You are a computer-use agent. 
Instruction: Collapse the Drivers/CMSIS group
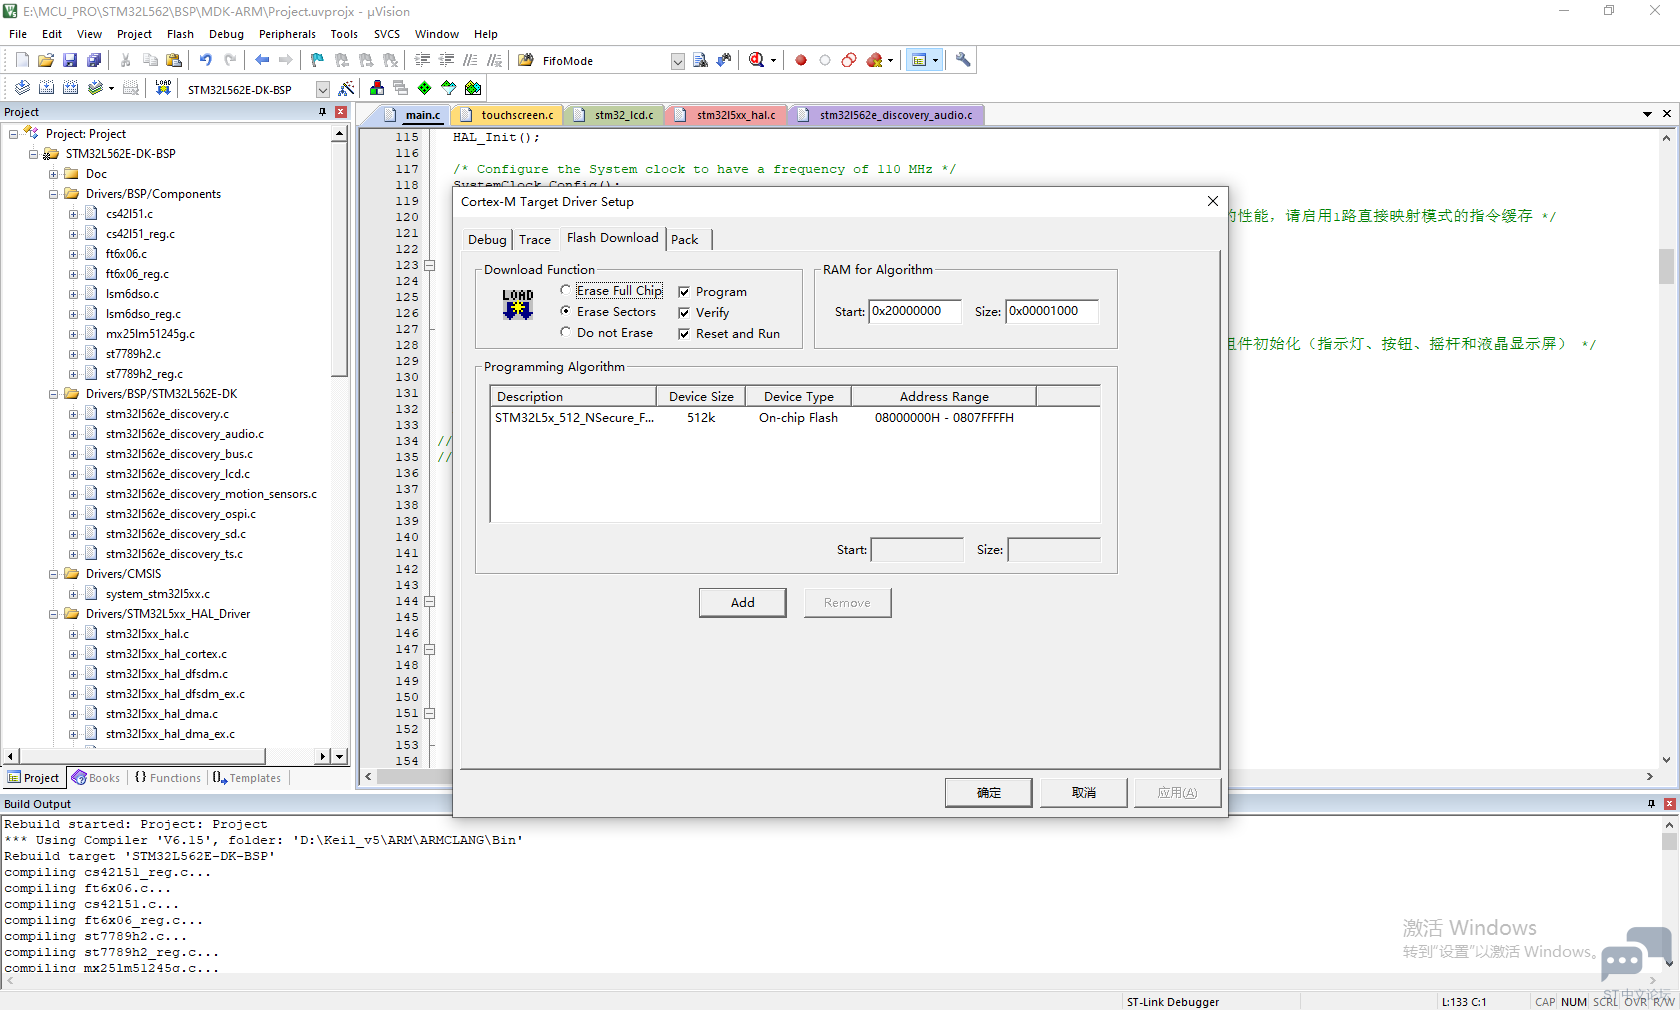pyautogui.click(x=53, y=574)
